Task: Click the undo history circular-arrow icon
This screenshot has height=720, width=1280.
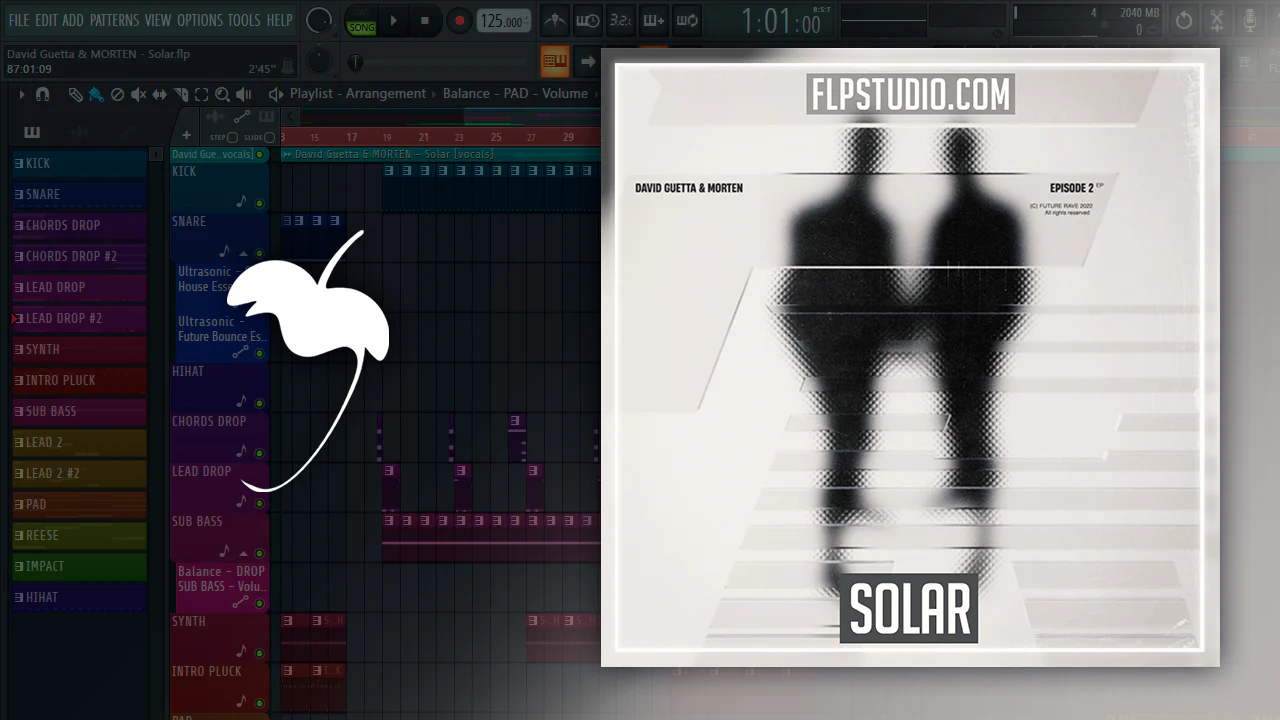Action: (1184, 21)
